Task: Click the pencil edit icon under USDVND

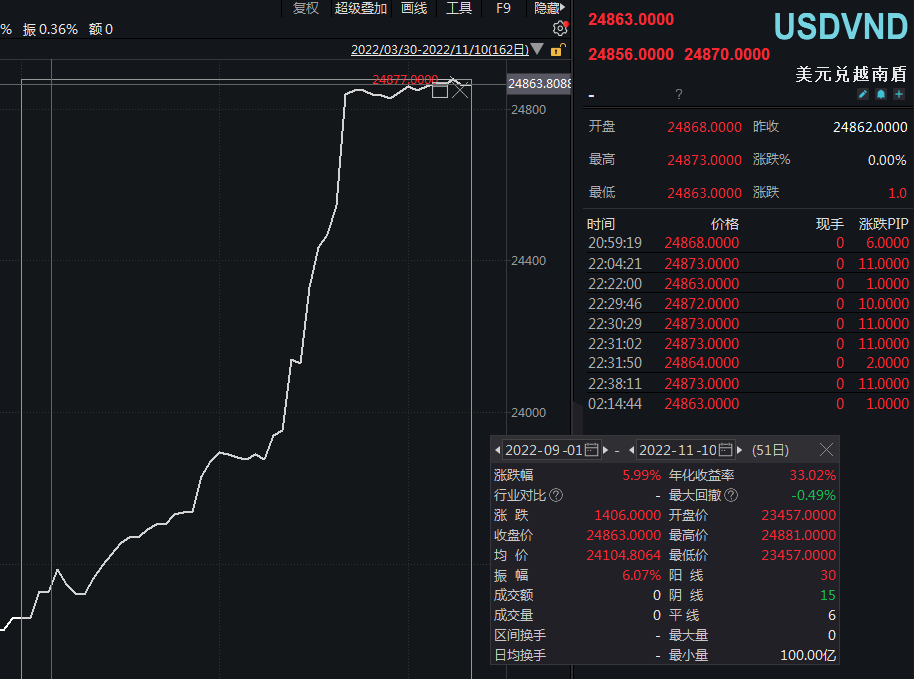Action: [x=864, y=94]
